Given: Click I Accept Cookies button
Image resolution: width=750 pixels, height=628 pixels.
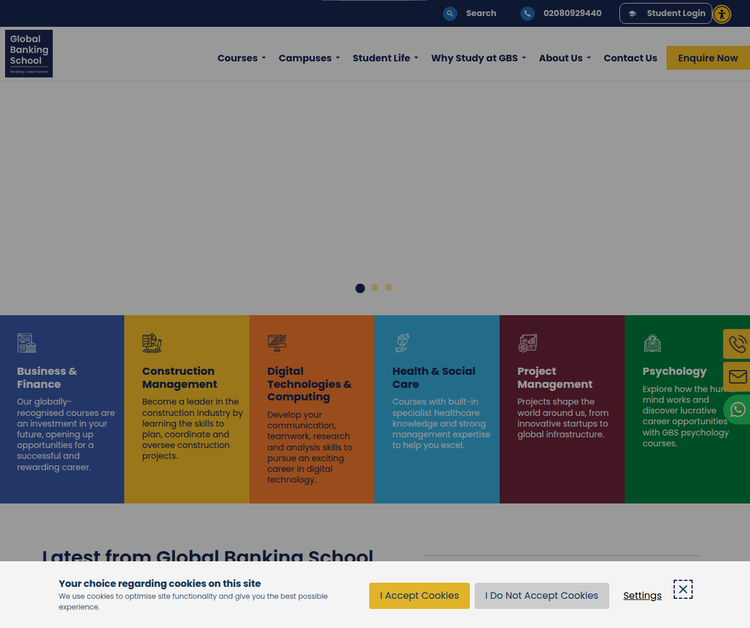Looking at the screenshot, I should [x=419, y=595].
